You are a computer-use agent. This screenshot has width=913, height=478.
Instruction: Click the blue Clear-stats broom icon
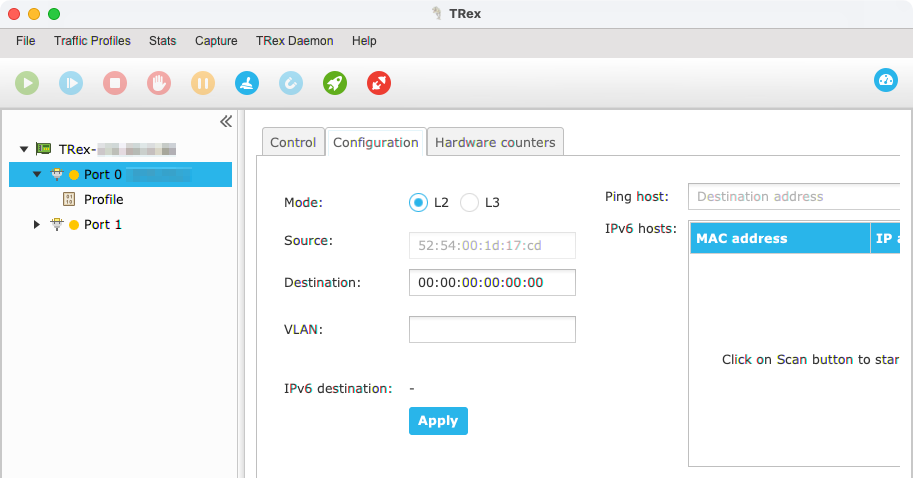tap(247, 83)
